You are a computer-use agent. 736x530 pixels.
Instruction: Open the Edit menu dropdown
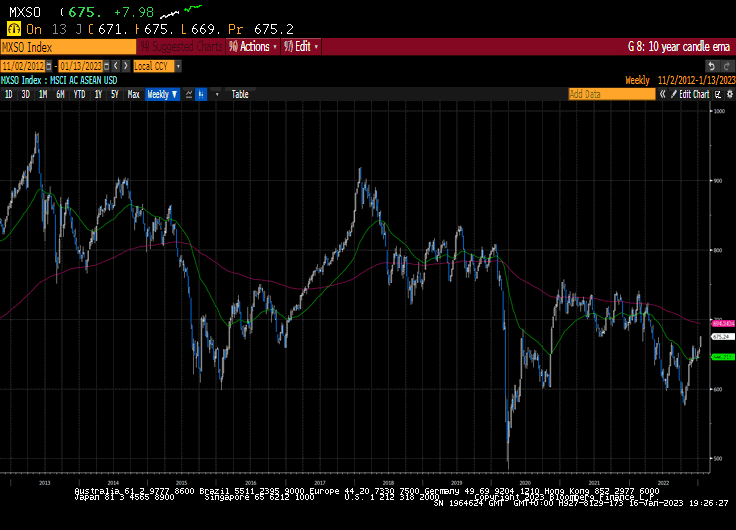click(301, 46)
